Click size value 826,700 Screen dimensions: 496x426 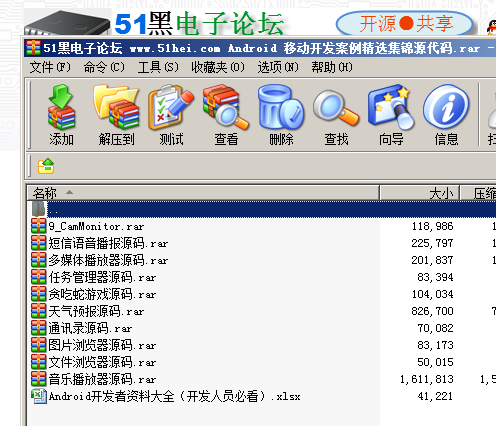click(x=432, y=311)
